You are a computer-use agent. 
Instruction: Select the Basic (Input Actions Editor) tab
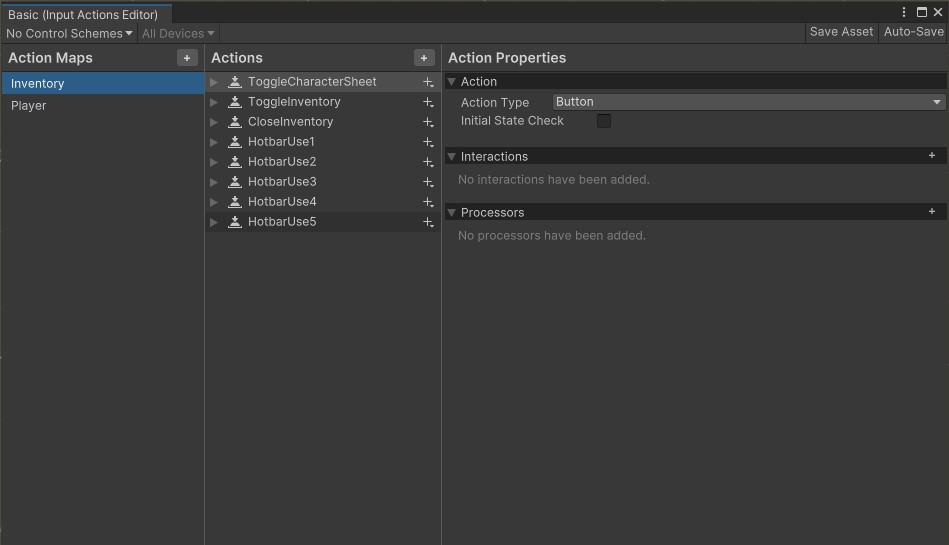click(x=83, y=15)
